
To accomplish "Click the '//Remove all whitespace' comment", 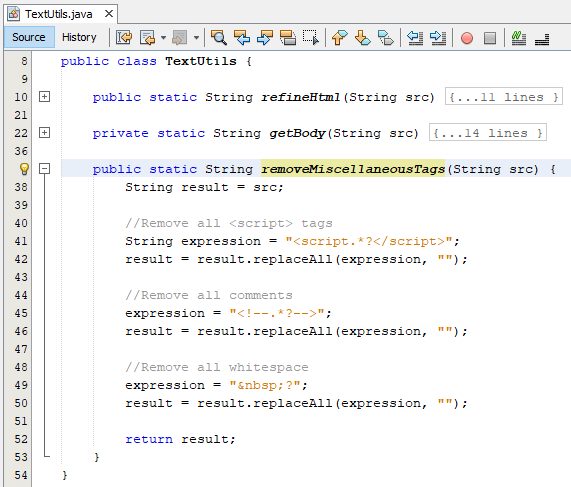I will click(217, 368).
